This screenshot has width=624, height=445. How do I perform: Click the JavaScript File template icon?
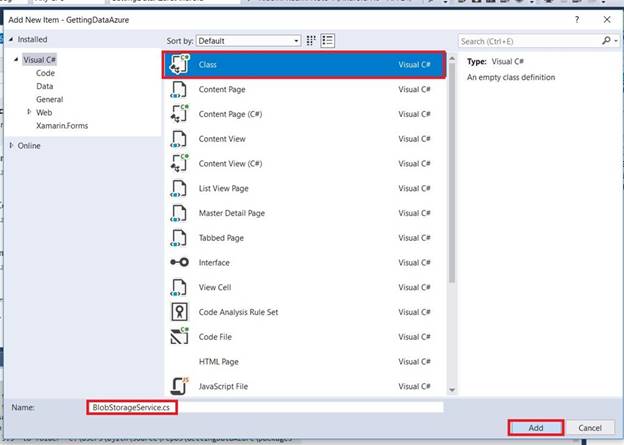pyautogui.click(x=179, y=386)
